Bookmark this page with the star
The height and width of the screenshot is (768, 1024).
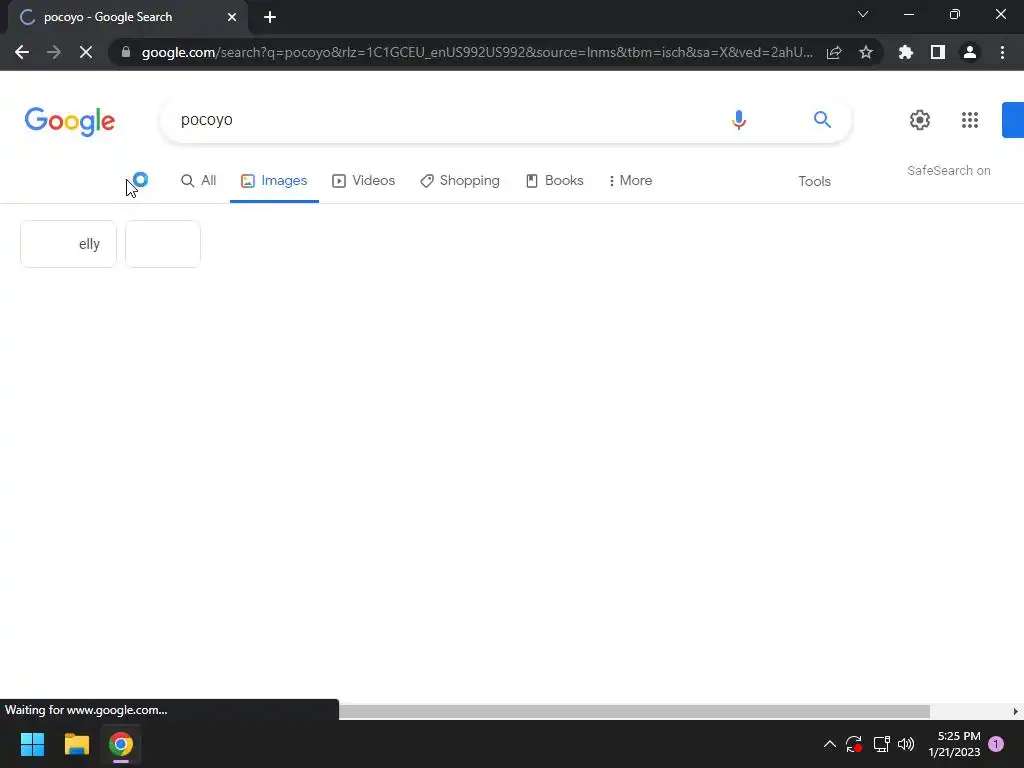pos(866,52)
